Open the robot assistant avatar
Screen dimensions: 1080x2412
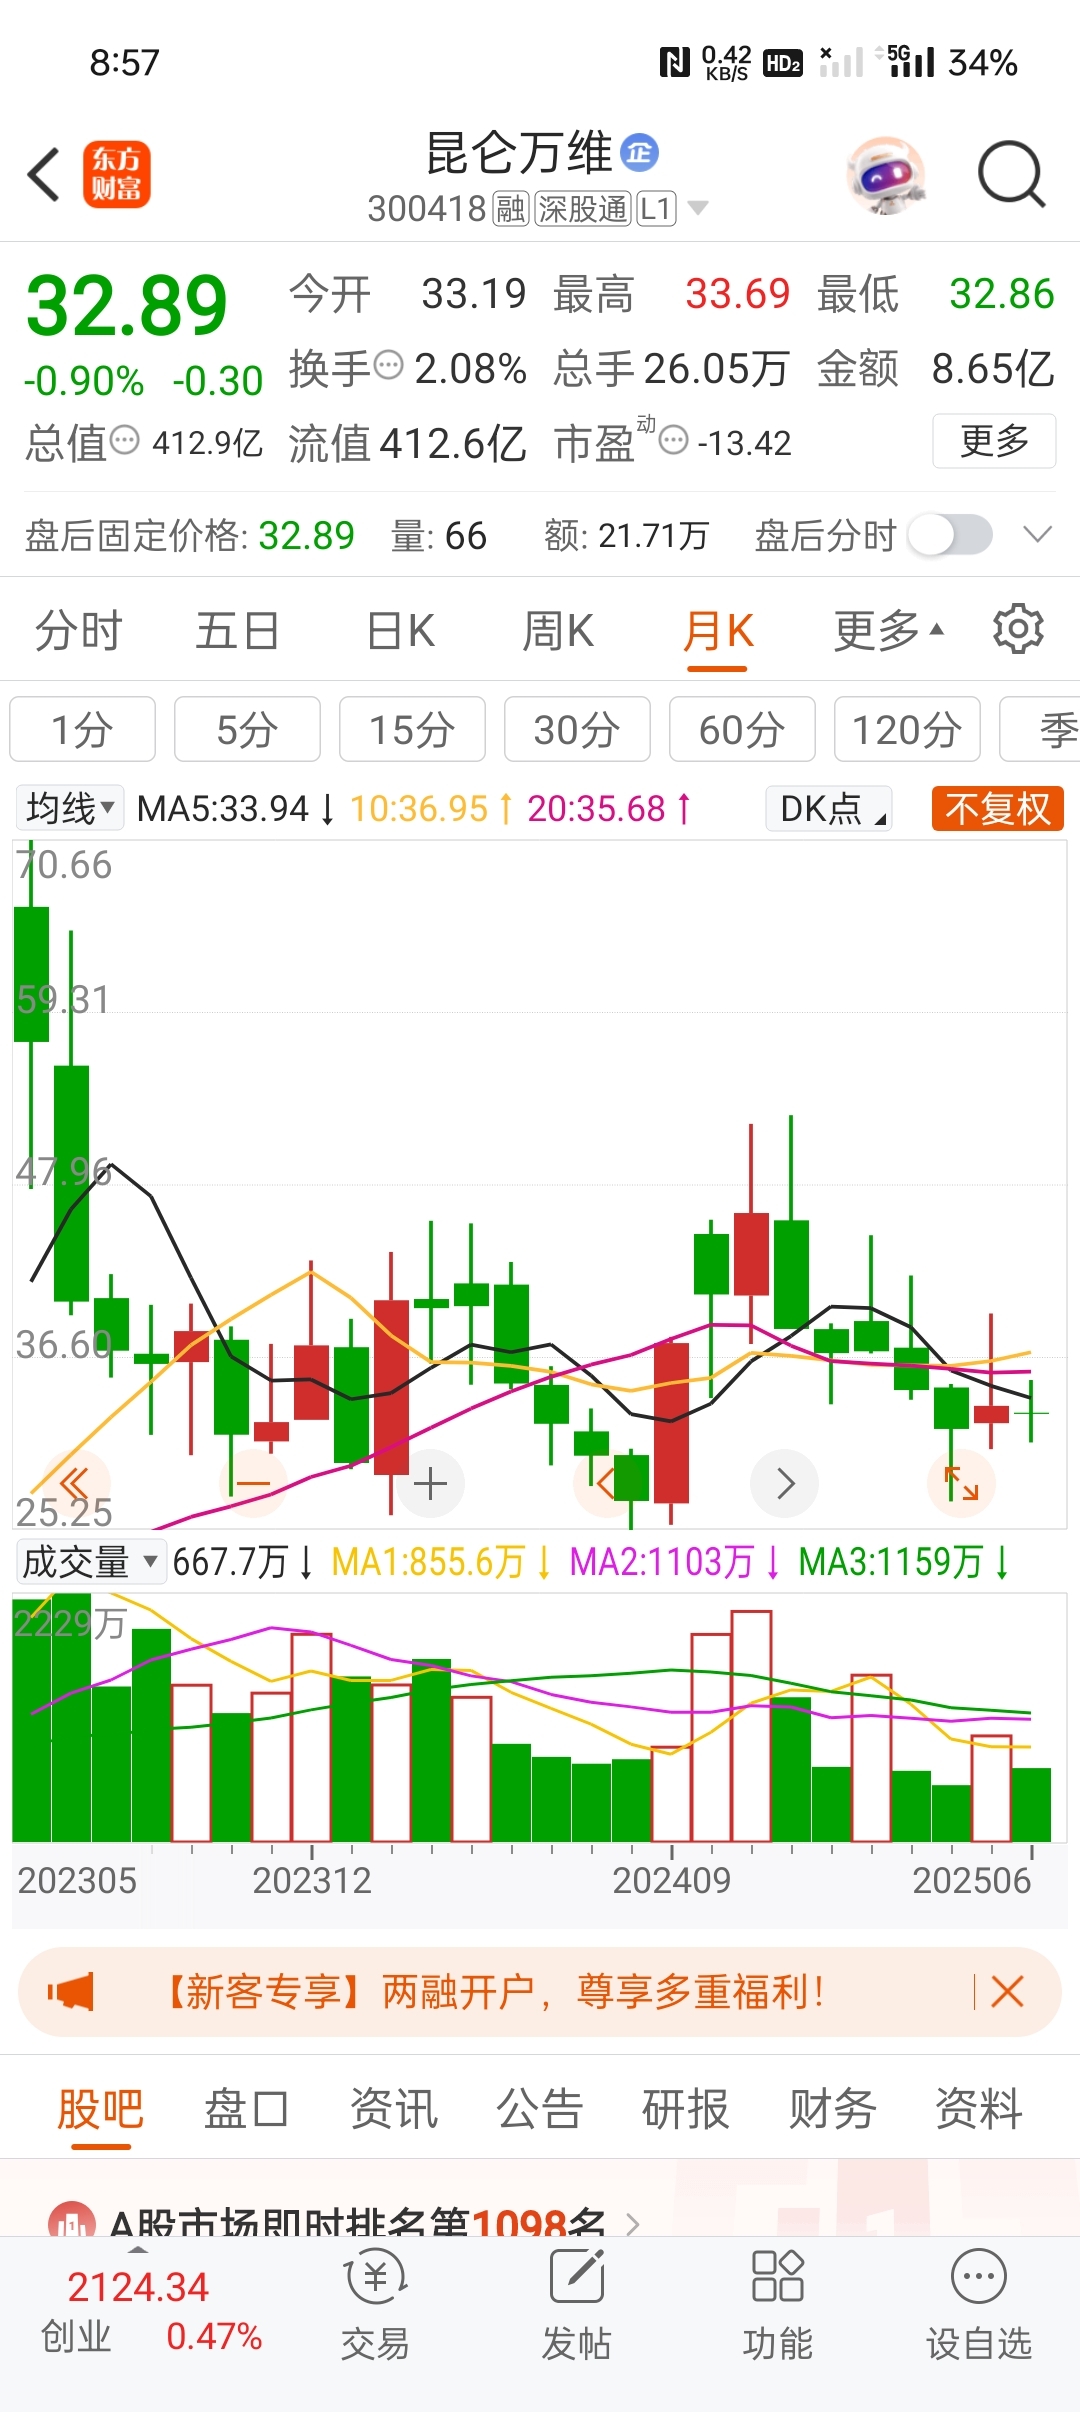[x=885, y=175]
